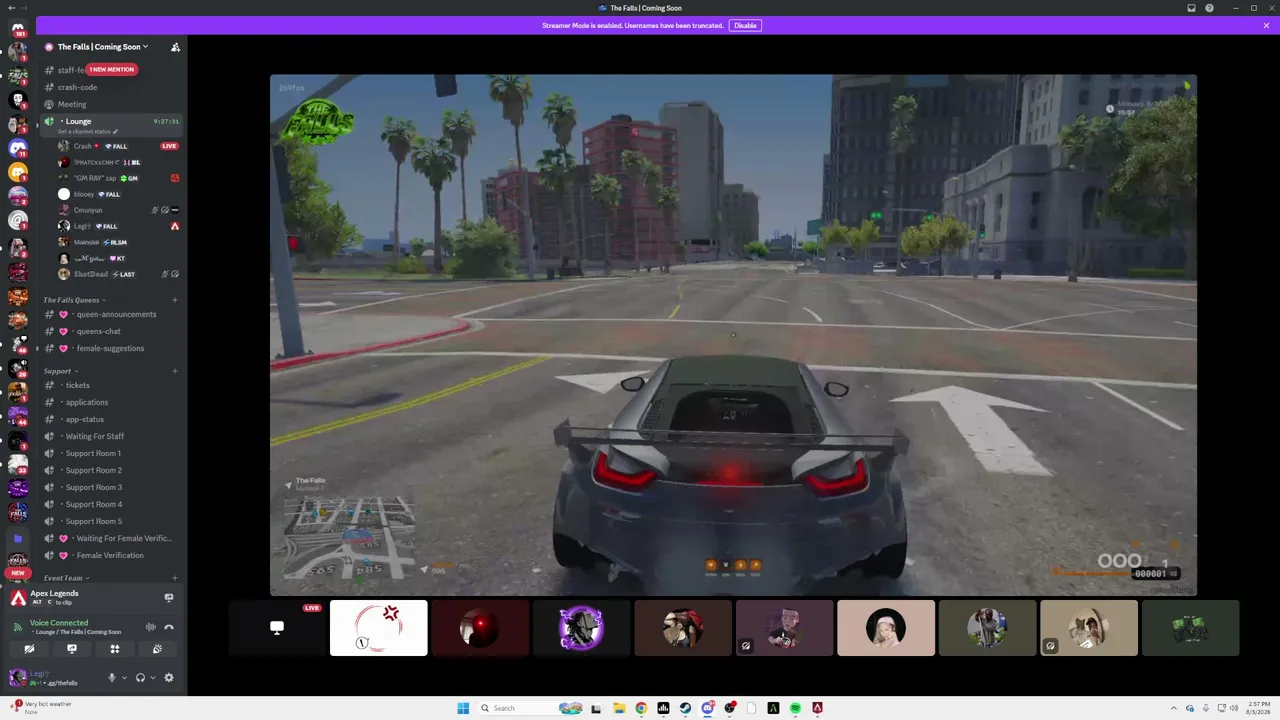This screenshot has height=720, width=1280.
Task: Open the blue Discord-logo server icon
Action: click(x=18, y=148)
